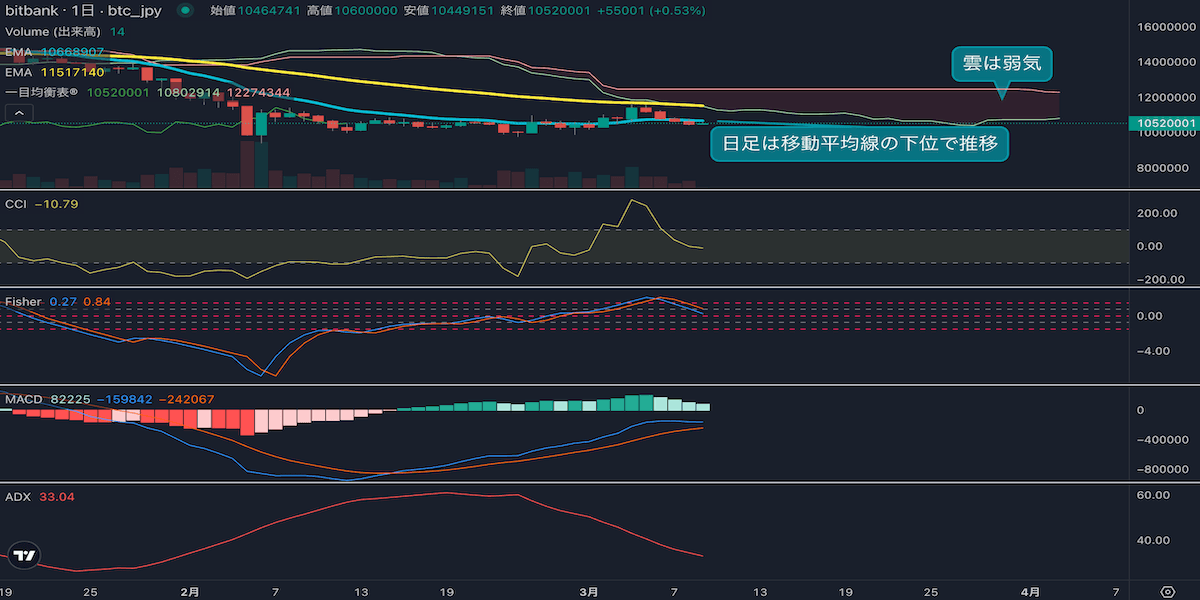Click the 3月 date on time axis
1200x600 pixels.
click(x=590, y=591)
